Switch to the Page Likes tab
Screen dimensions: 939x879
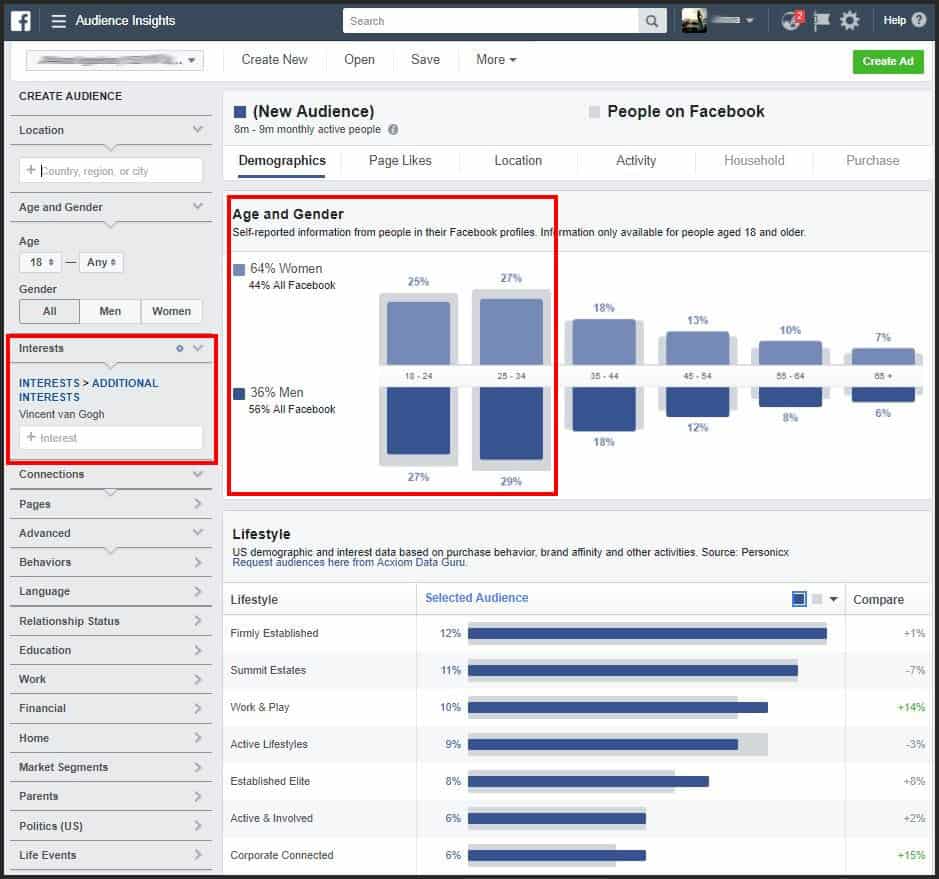(400, 160)
